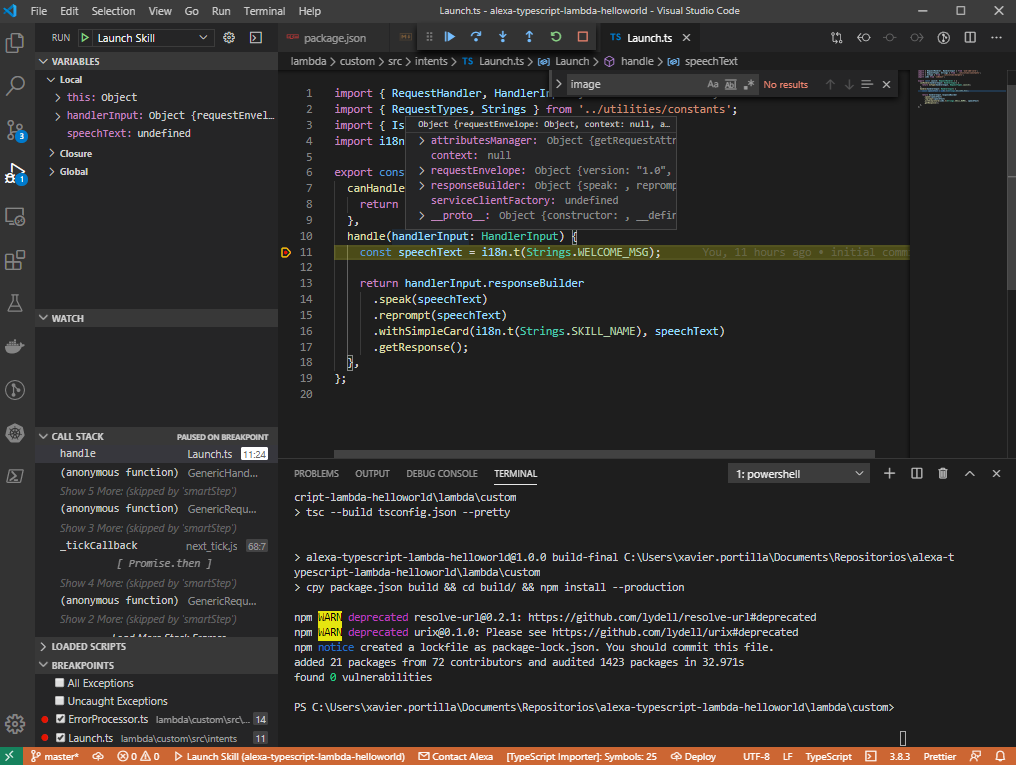
Task: Check the Uncaught Exceptions checkbox
Action: (x=61, y=701)
